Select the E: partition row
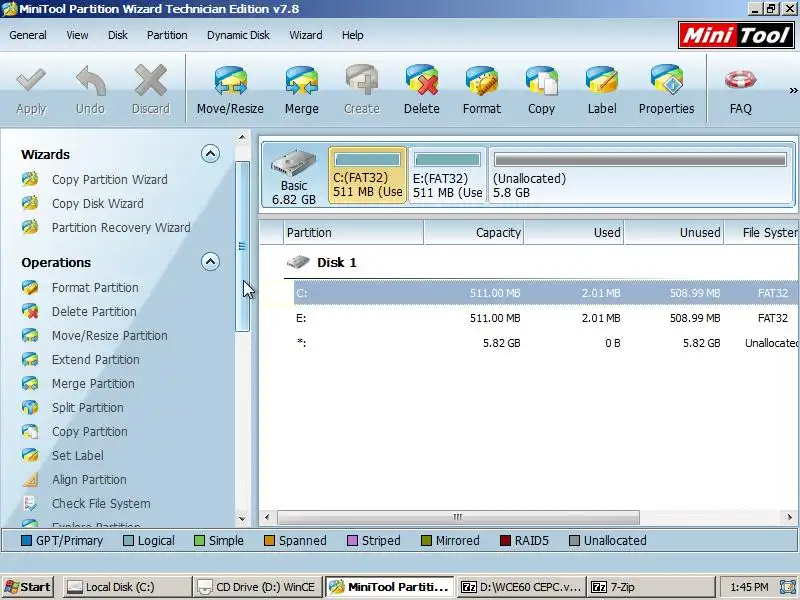The image size is (800, 600). tap(546, 318)
